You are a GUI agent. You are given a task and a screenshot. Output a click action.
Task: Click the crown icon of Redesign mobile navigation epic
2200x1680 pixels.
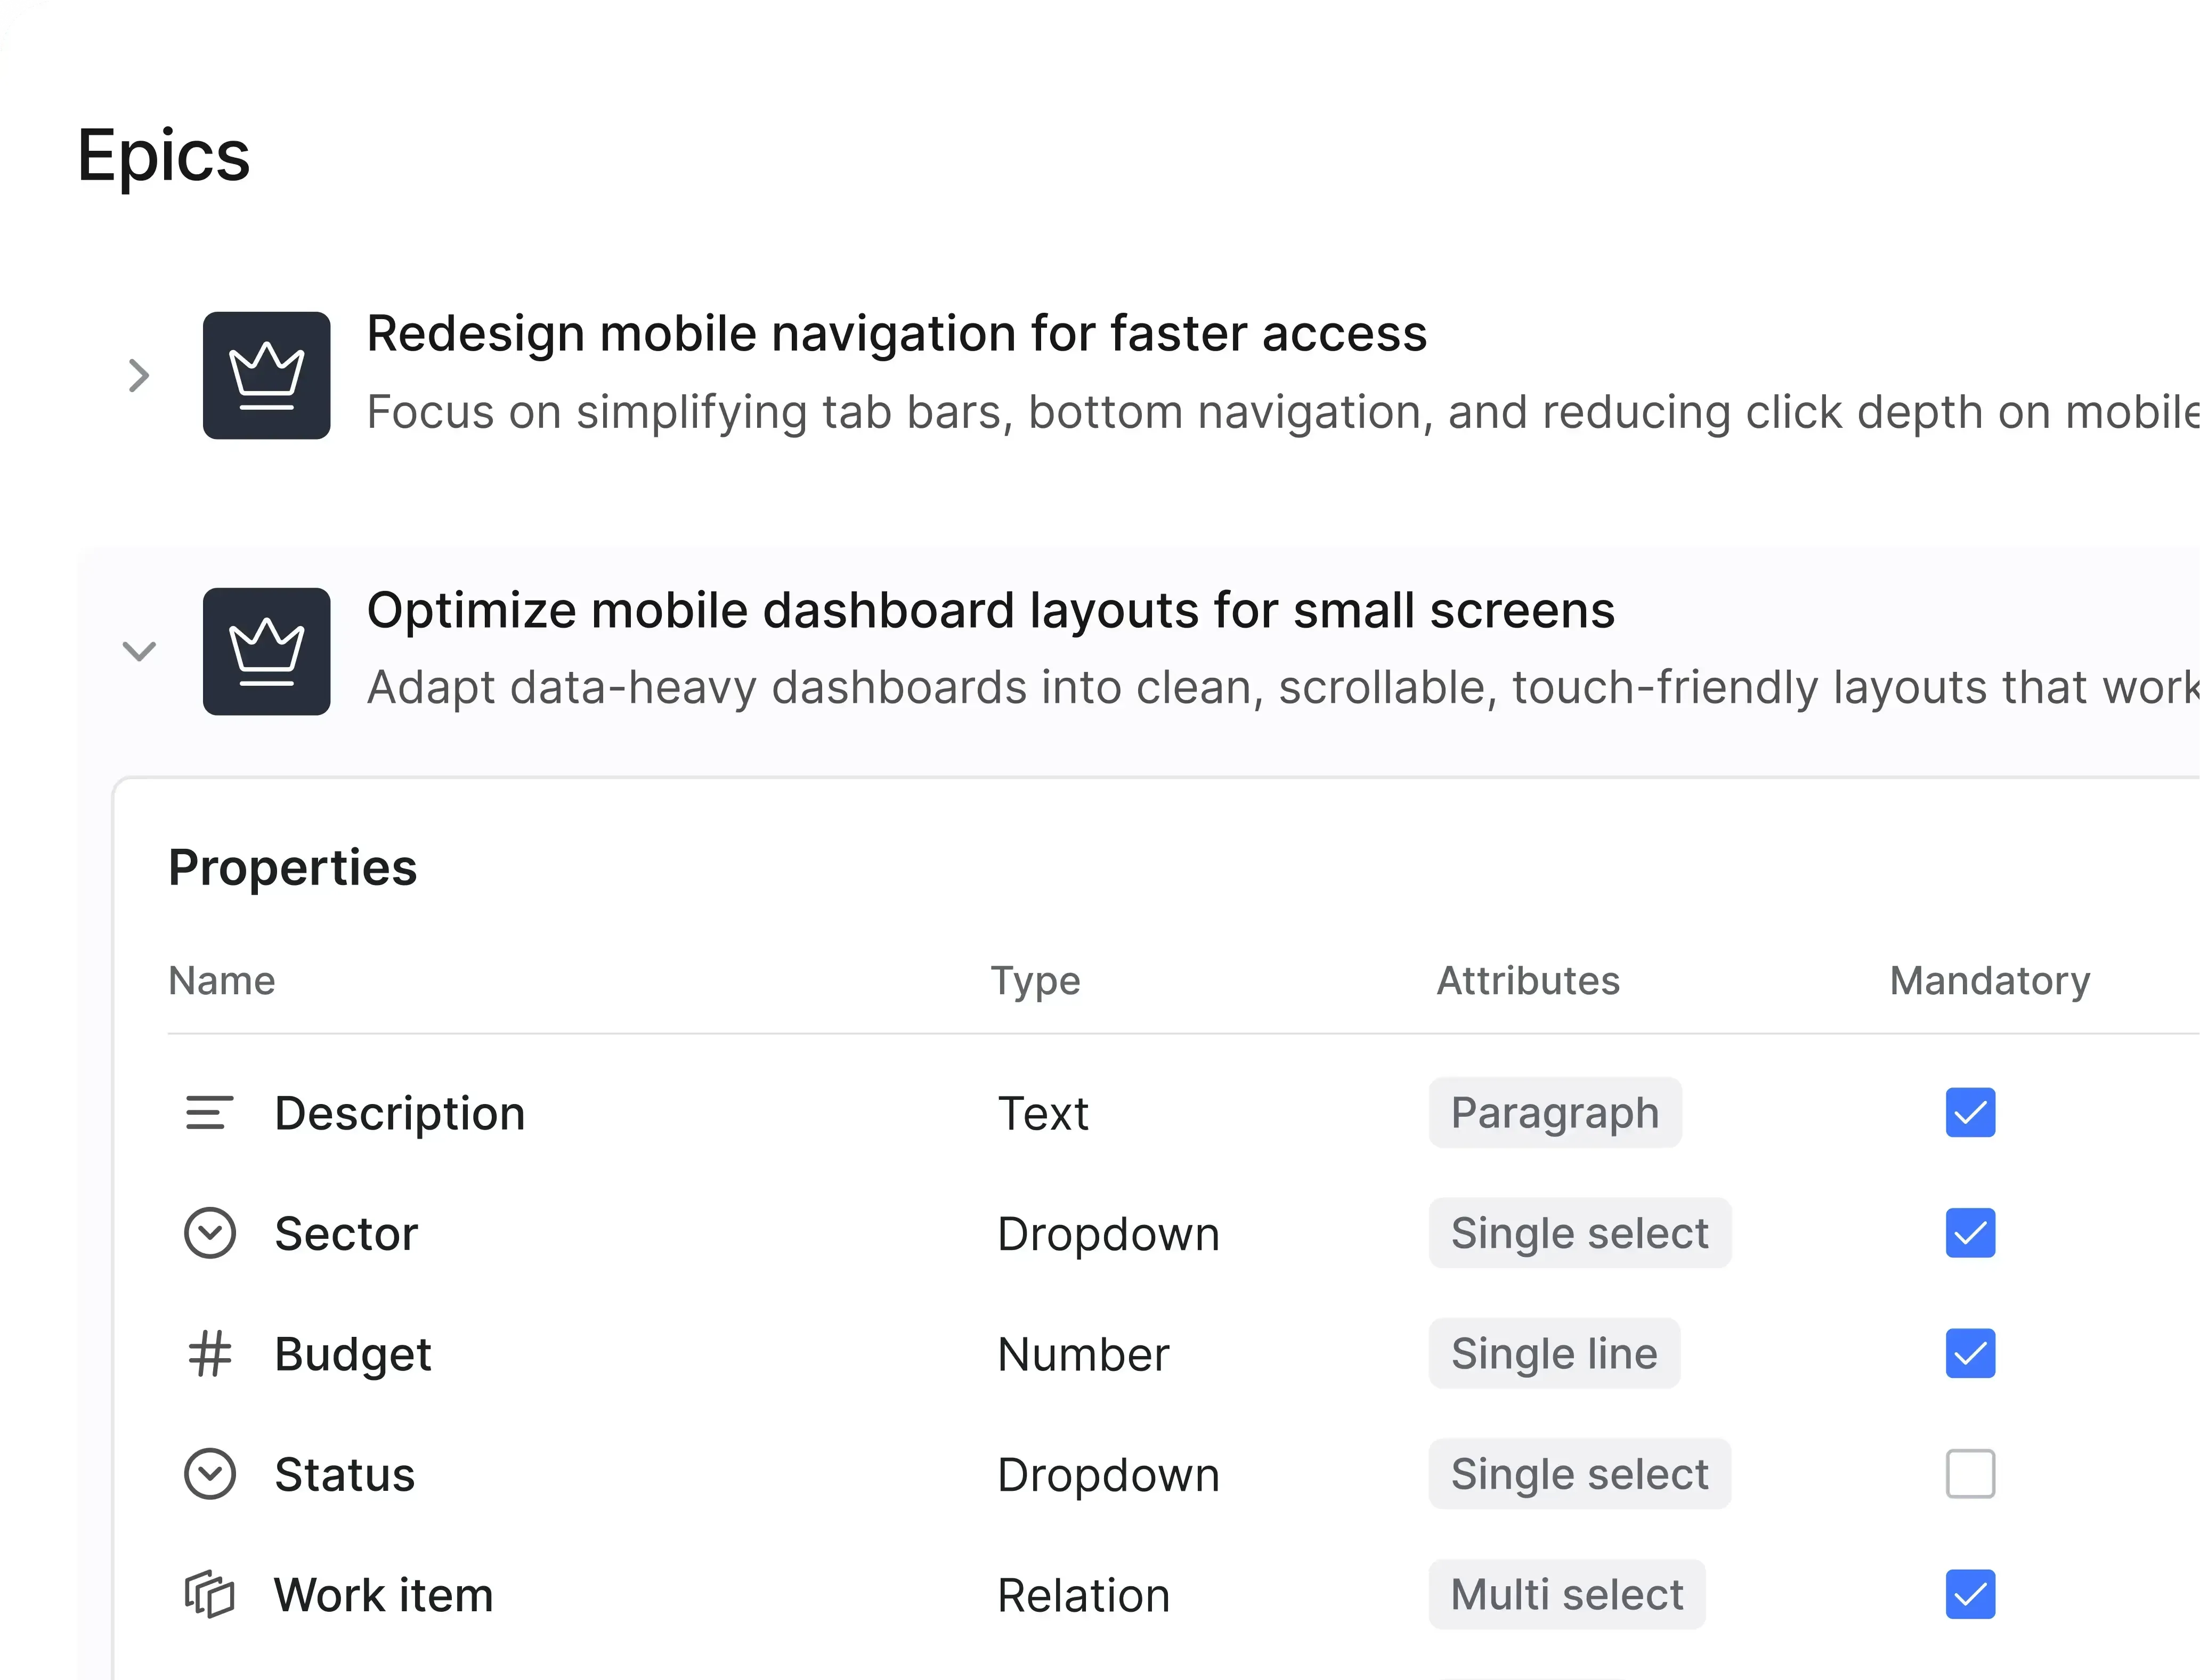coord(266,375)
